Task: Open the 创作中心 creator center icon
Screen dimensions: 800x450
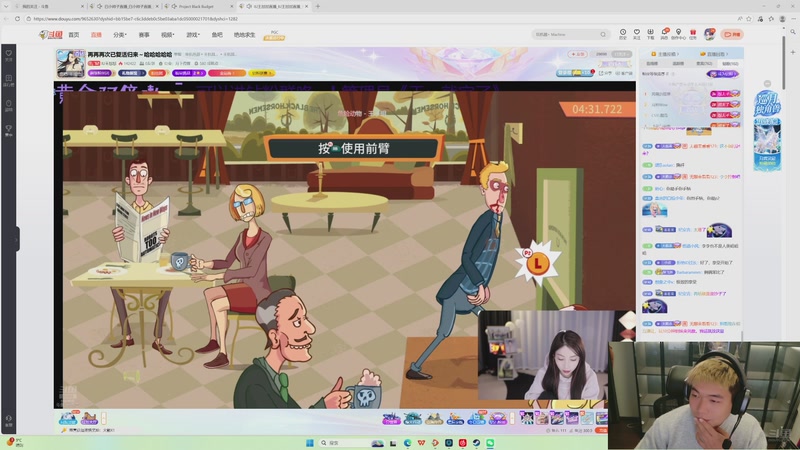Action: 678,34
